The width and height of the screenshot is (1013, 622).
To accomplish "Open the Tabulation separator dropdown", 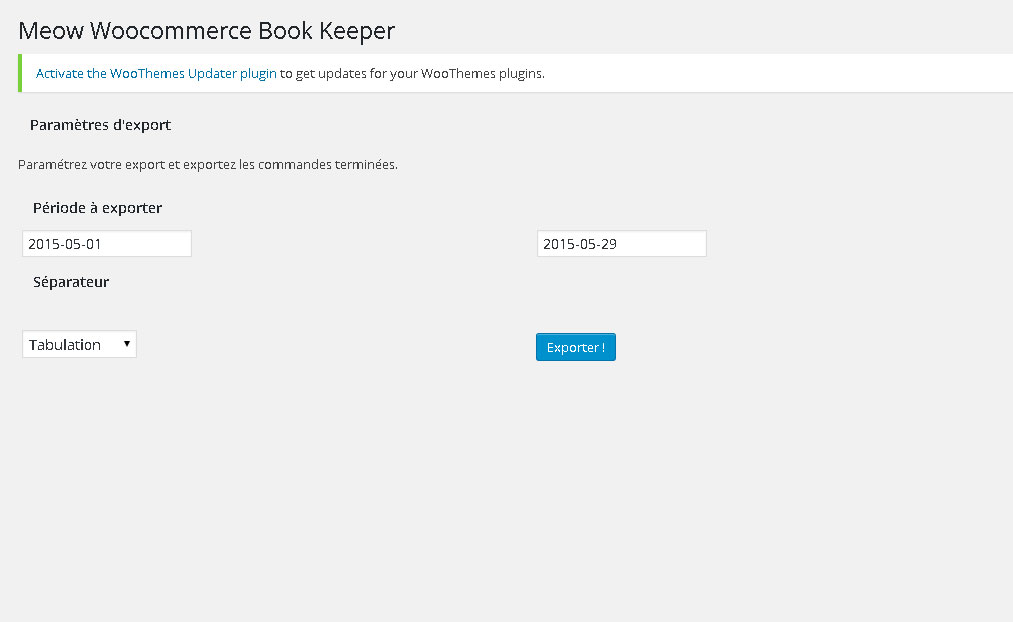I will pyautogui.click(x=79, y=344).
